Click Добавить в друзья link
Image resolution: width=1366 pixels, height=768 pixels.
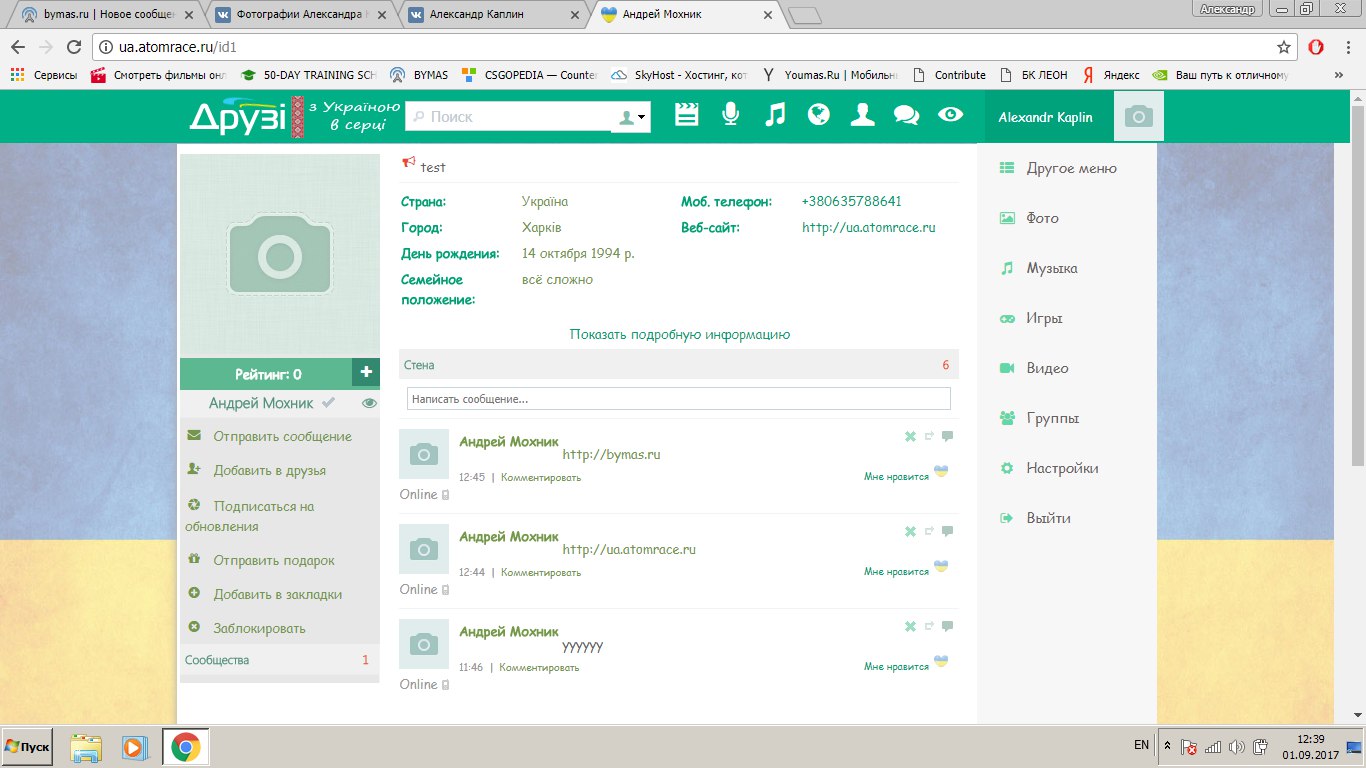(269, 470)
